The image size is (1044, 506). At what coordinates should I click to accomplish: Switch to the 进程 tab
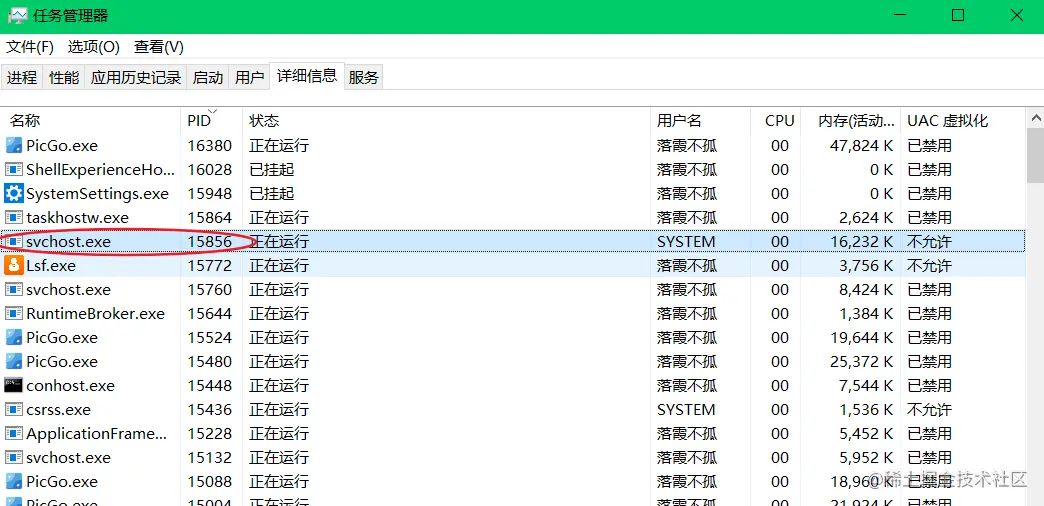(x=22, y=77)
